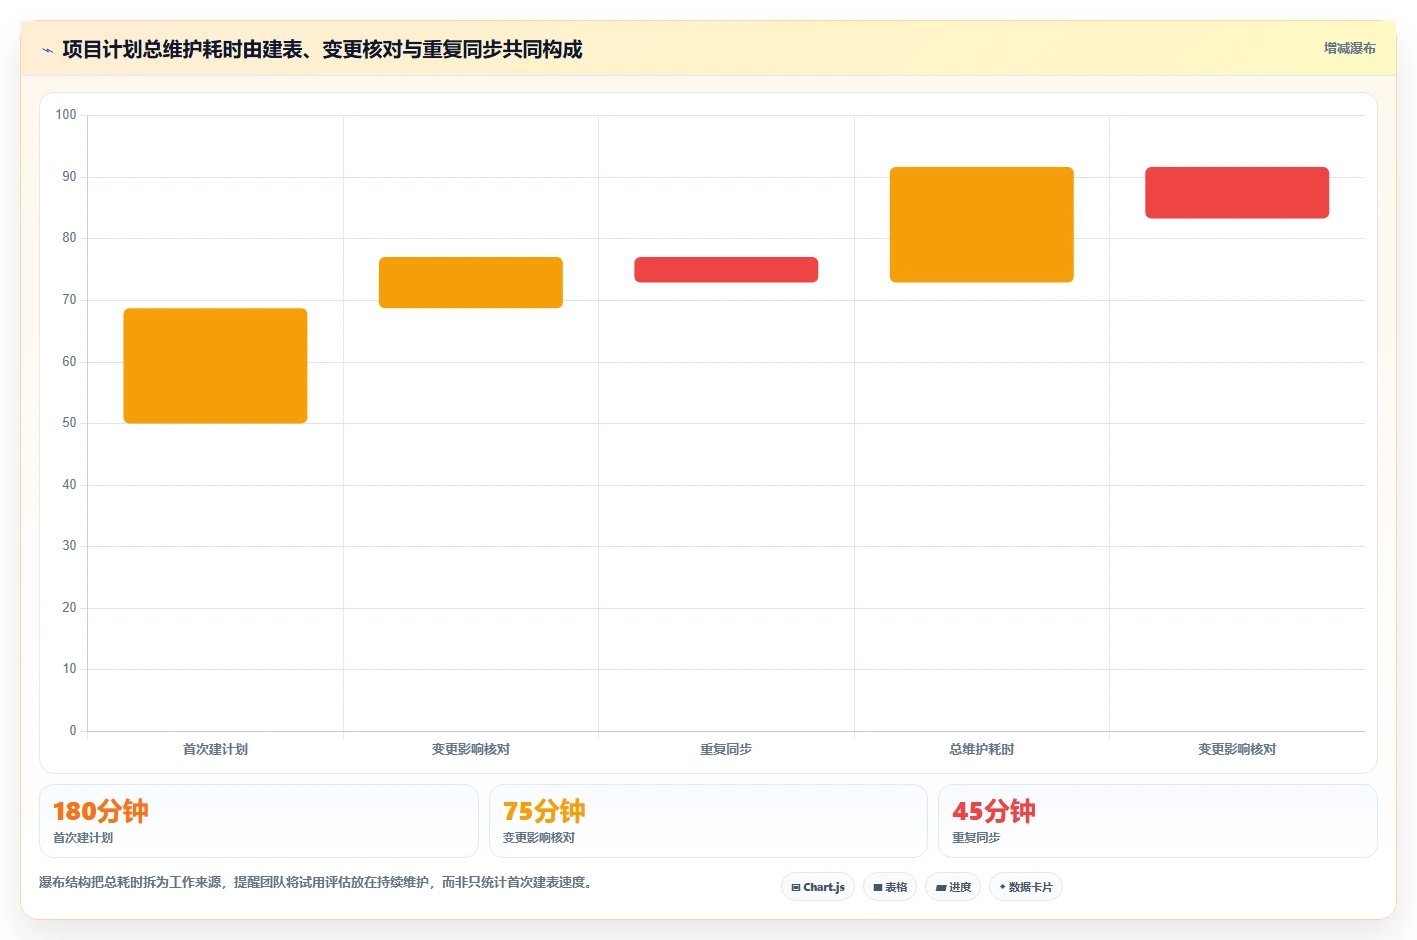Click the lightning icon before the title
This screenshot has width=1417, height=940.
pos(47,50)
